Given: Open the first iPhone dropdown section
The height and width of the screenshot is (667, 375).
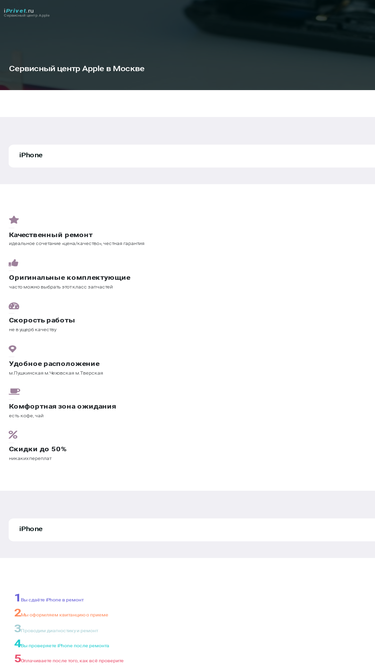Looking at the screenshot, I should [192, 156].
